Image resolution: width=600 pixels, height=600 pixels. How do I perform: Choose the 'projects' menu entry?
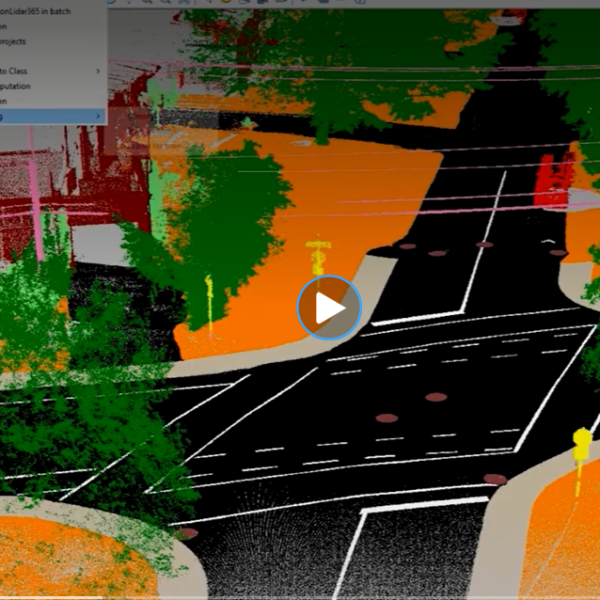click(x=15, y=41)
